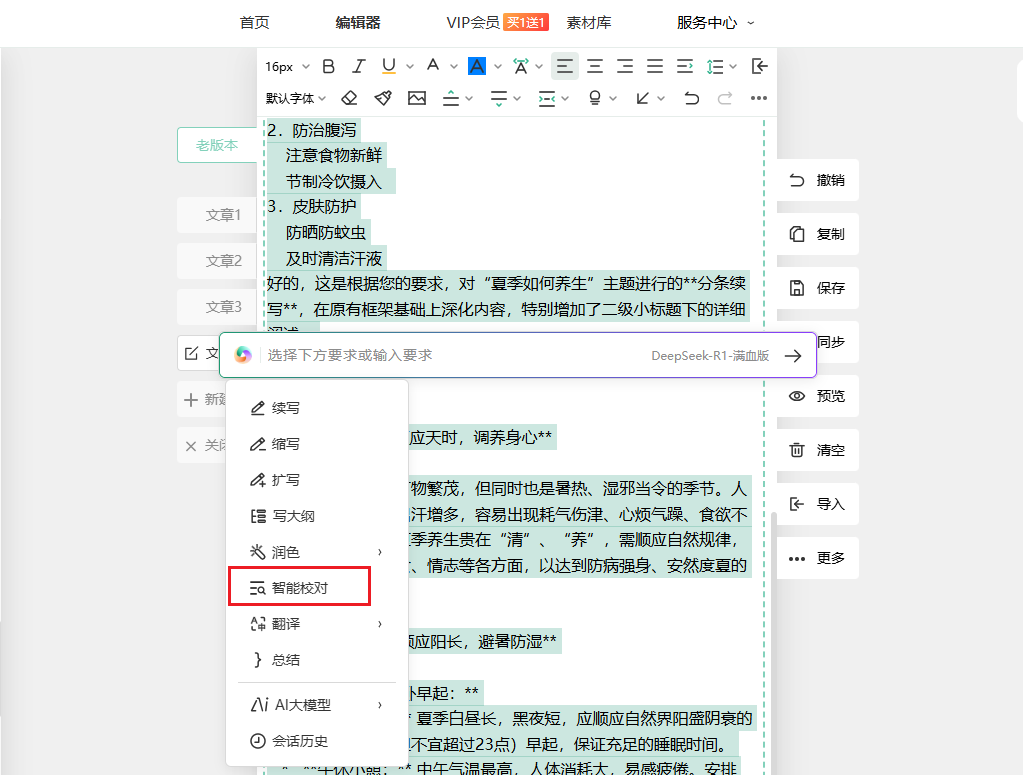The width and height of the screenshot is (1023, 775).
Task: Open 素材库 in top navigation
Action: click(588, 23)
